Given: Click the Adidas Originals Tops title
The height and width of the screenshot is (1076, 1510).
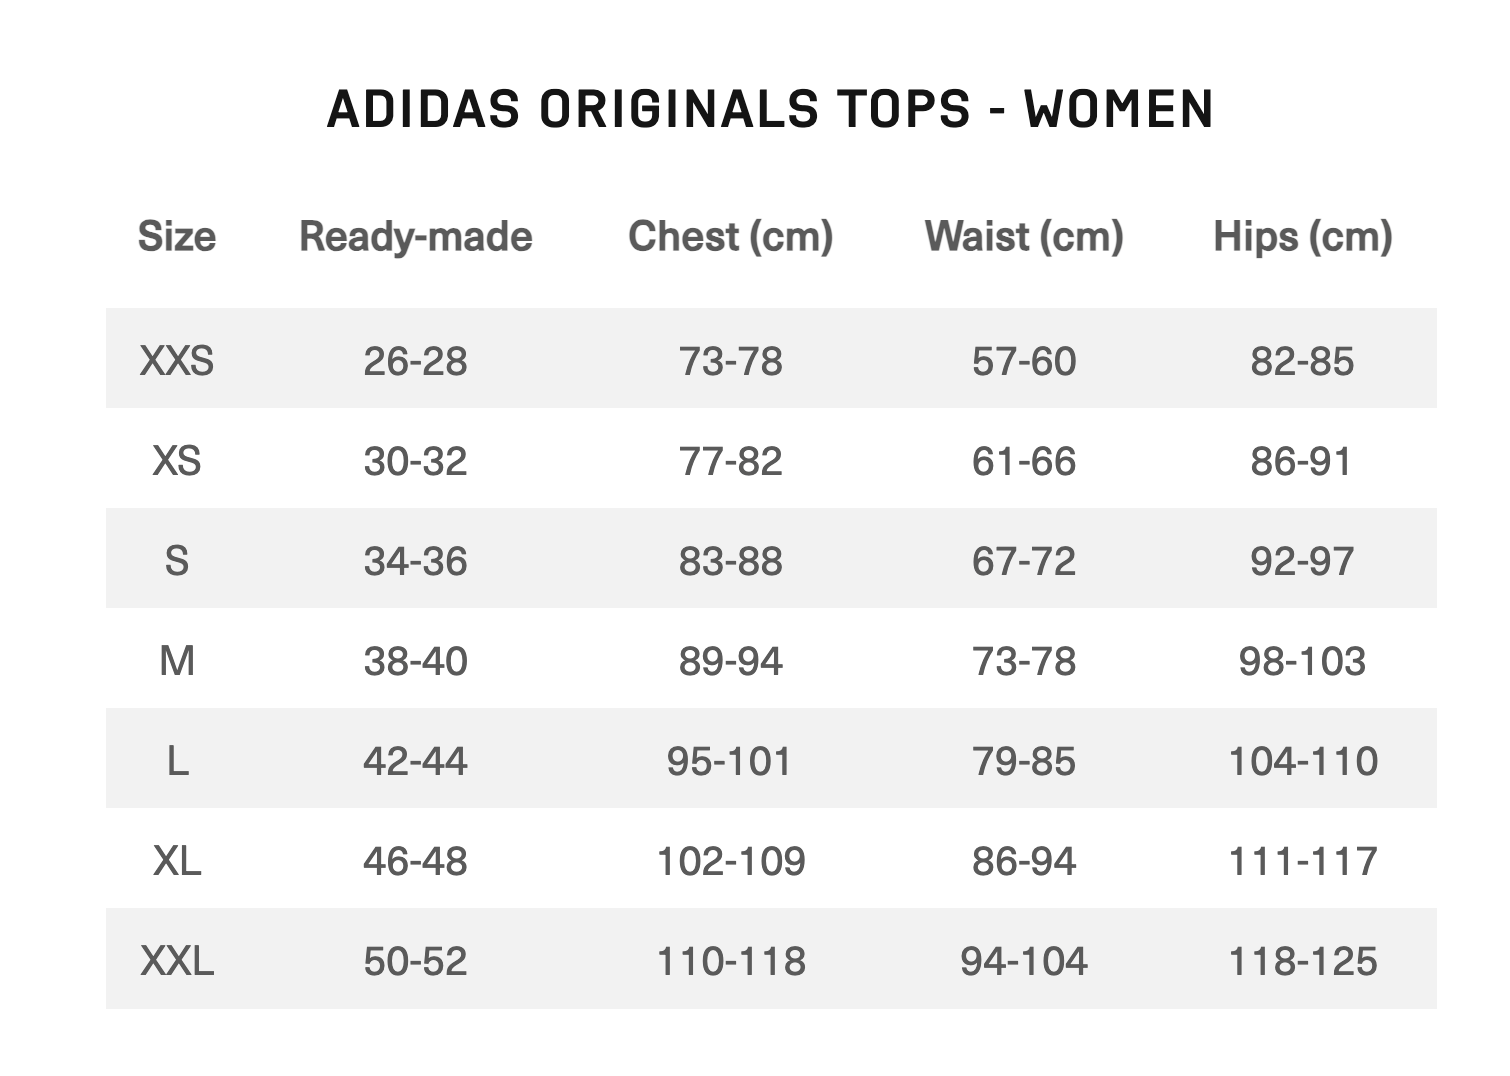Looking at the screenshot, I should [x=770, y=109].
